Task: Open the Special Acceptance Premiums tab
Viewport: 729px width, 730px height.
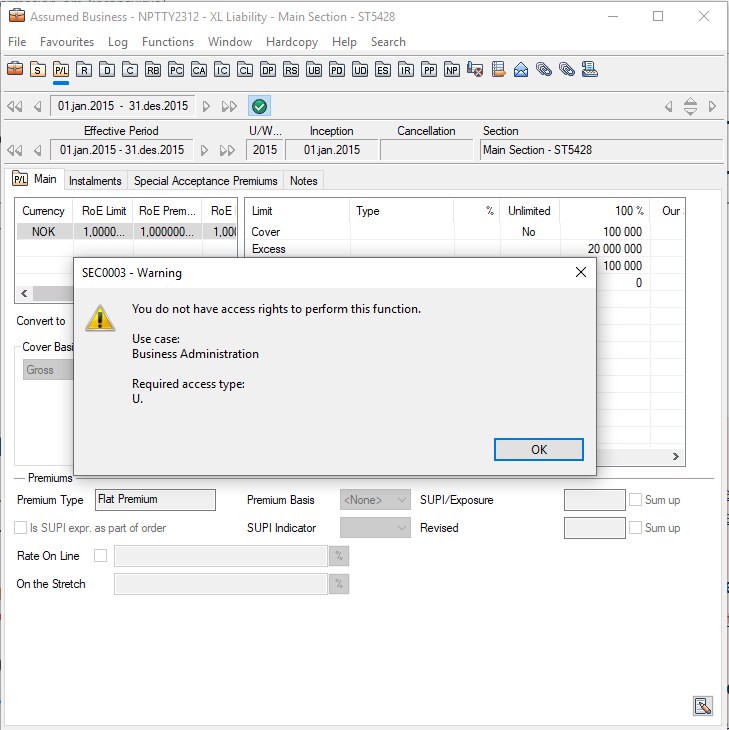Action: pos(205,181)
